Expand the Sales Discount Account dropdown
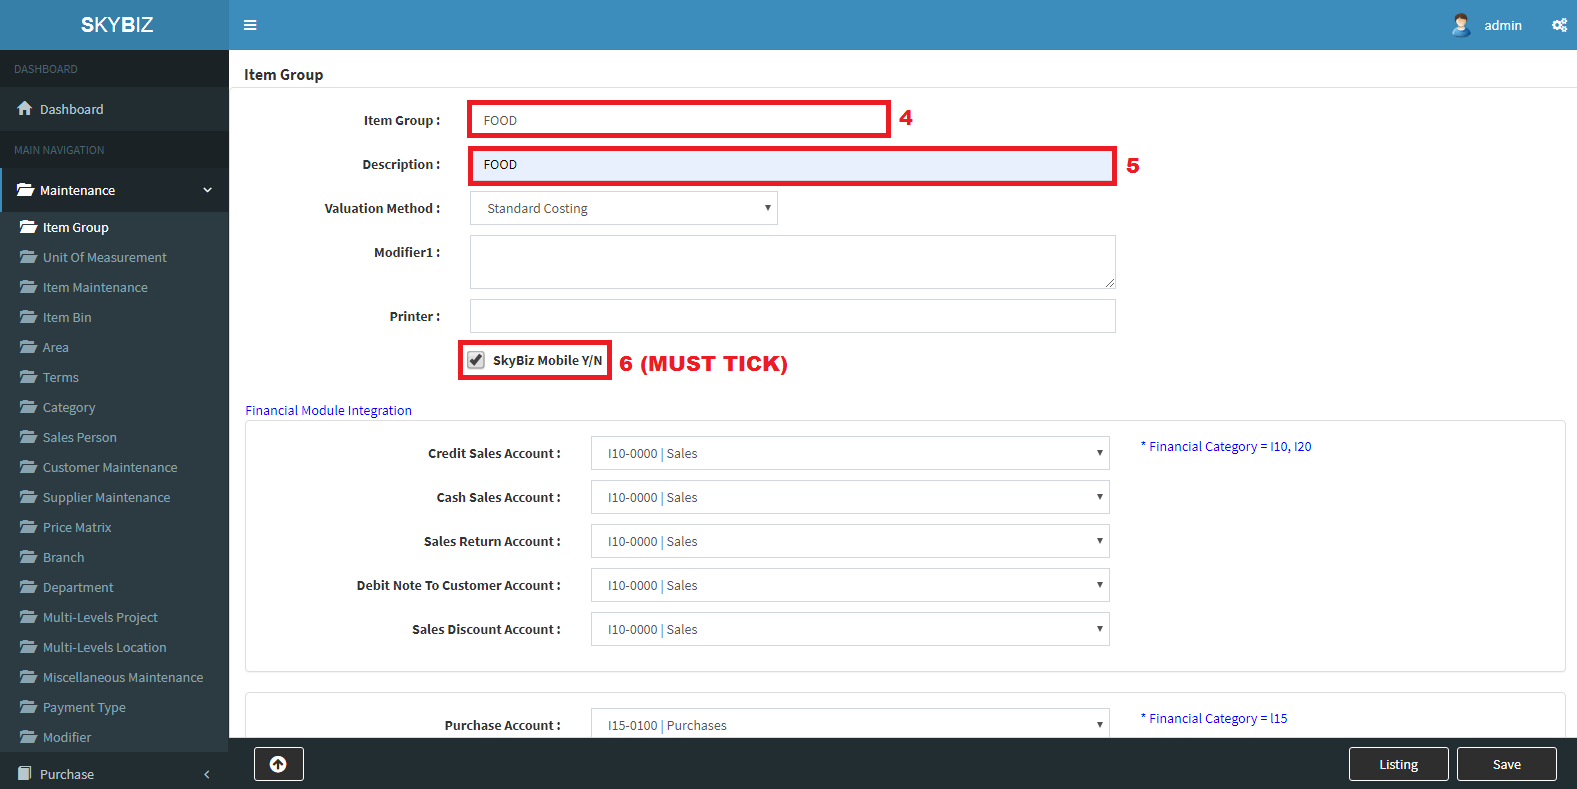The height and width of the screenshot is (789, 1577). coord(849,629)
